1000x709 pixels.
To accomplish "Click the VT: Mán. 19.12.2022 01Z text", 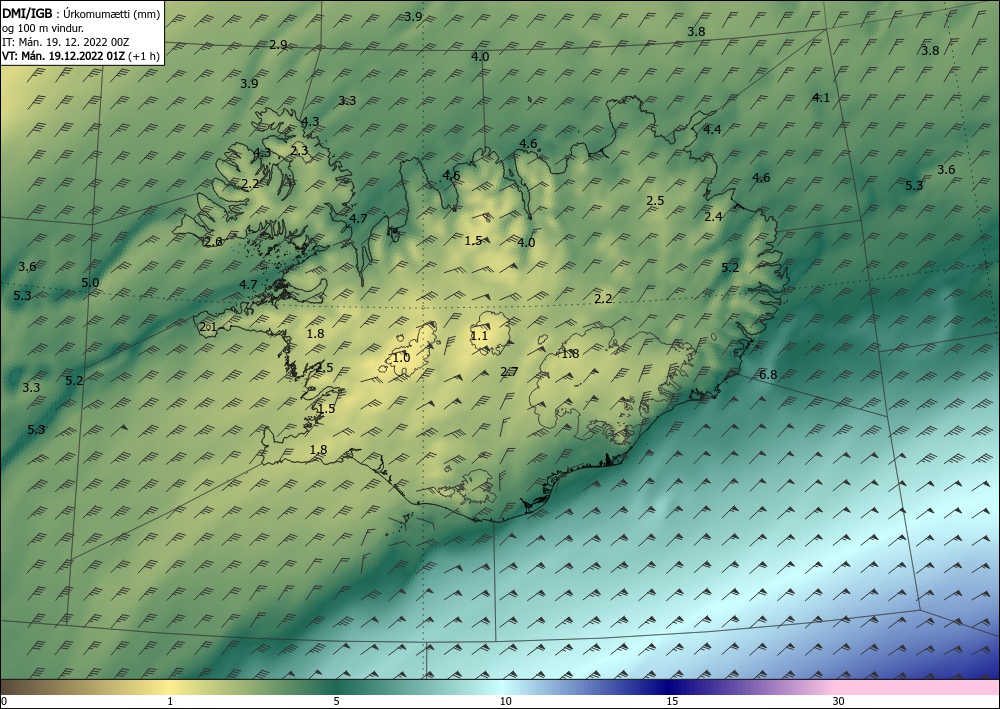I will coord(64,55).
